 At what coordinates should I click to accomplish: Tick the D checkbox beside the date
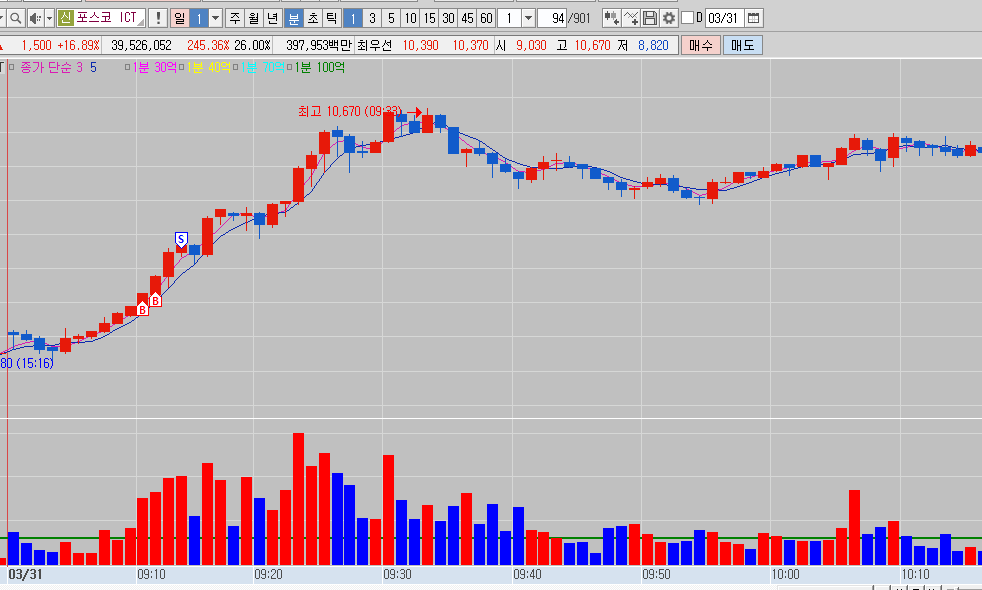point(687,18)
